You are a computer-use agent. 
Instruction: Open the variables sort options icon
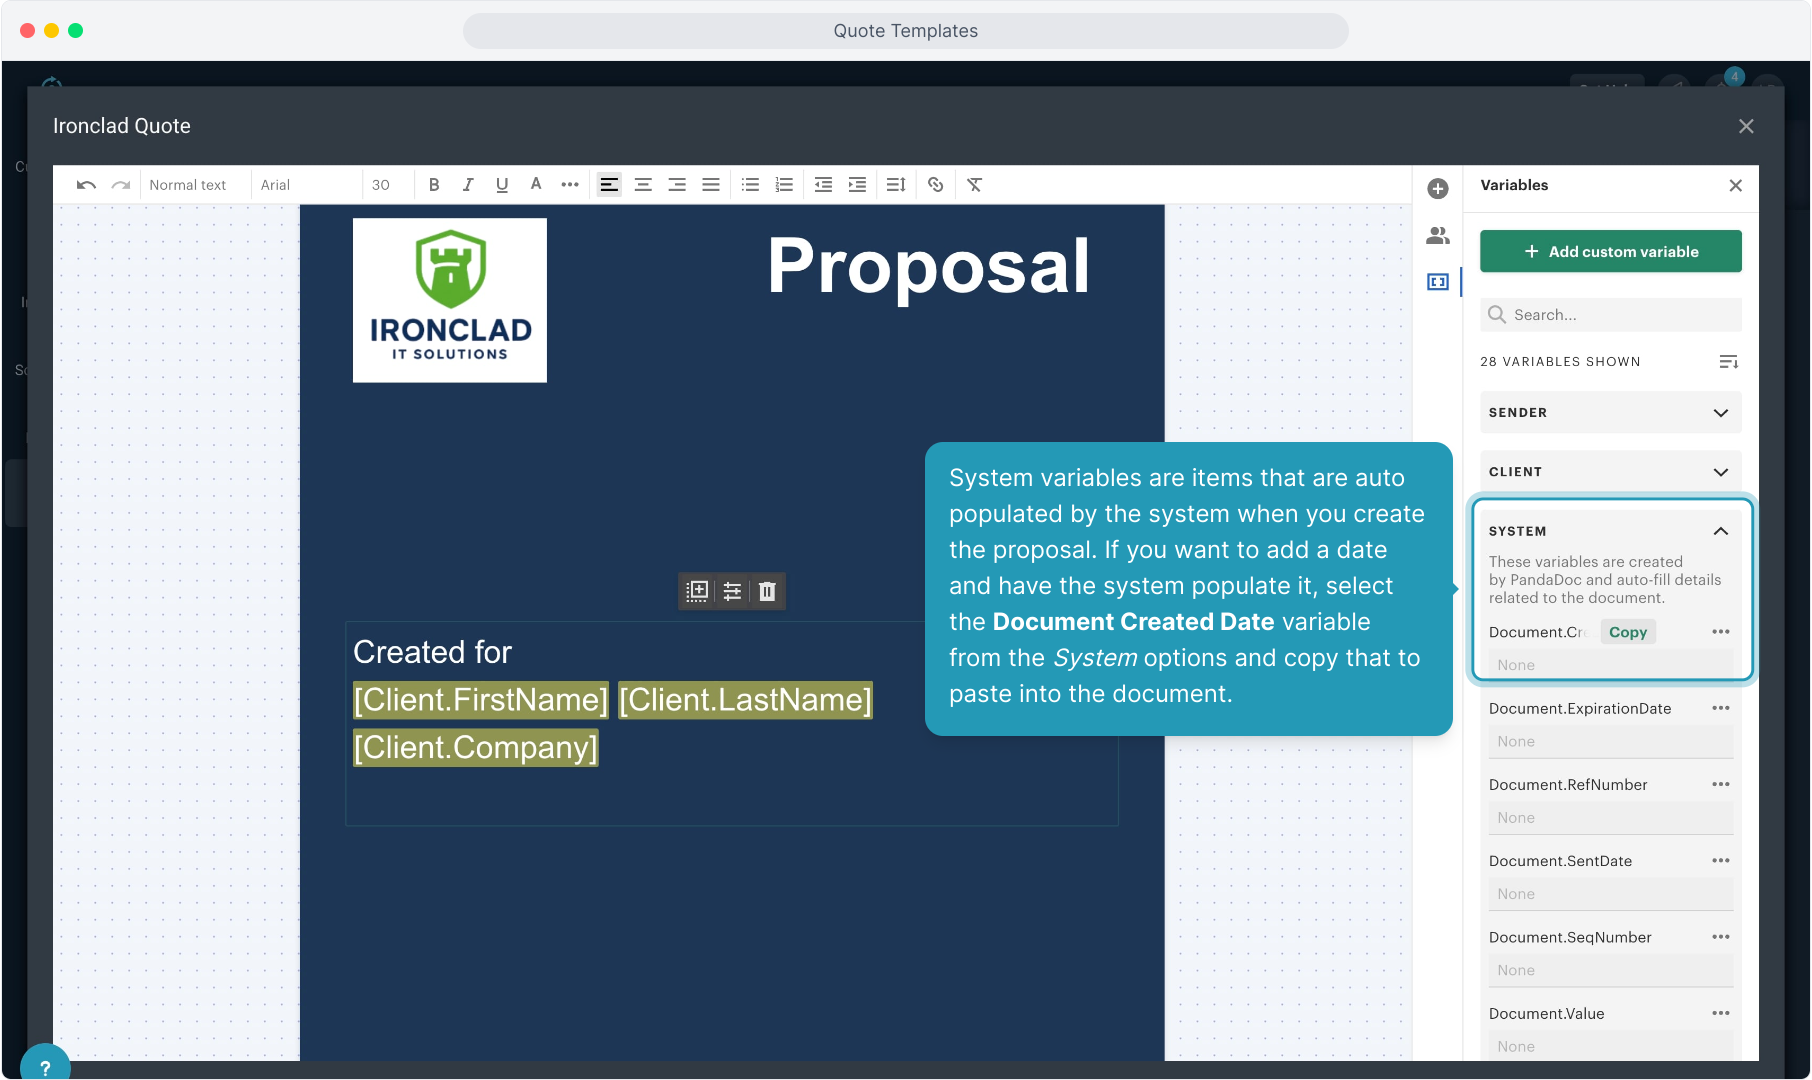tap(1729, 362)
